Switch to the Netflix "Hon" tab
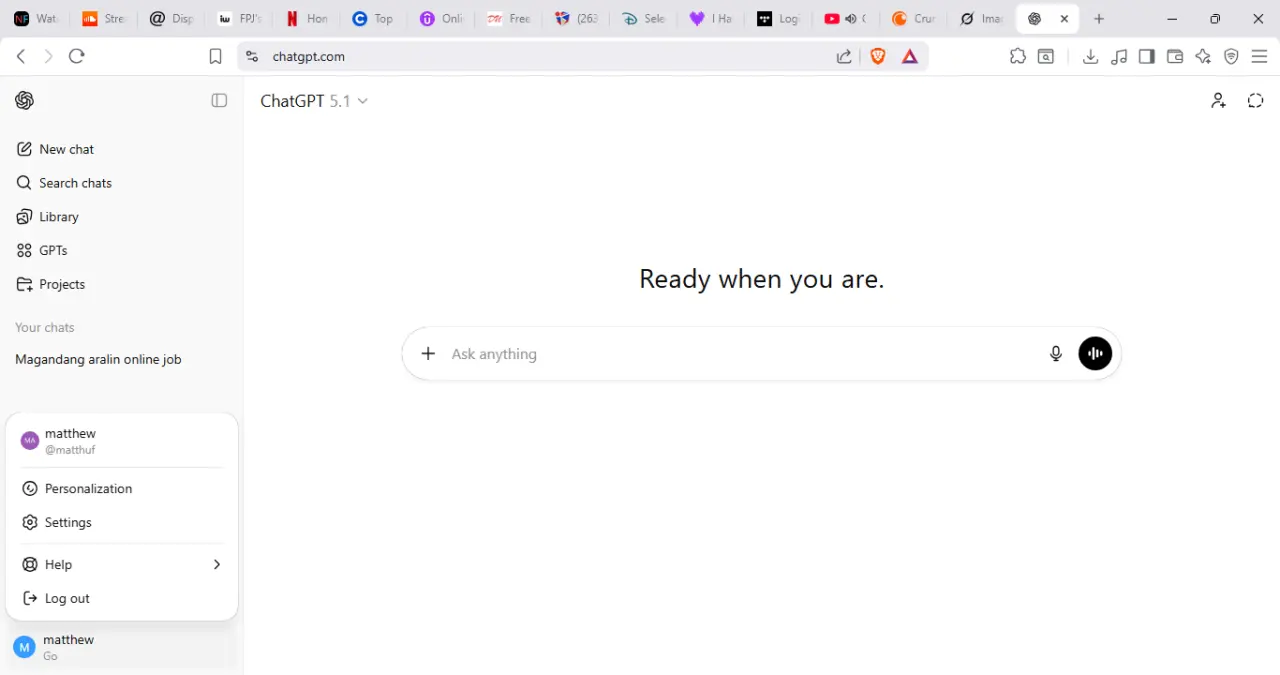 (307, 19)
